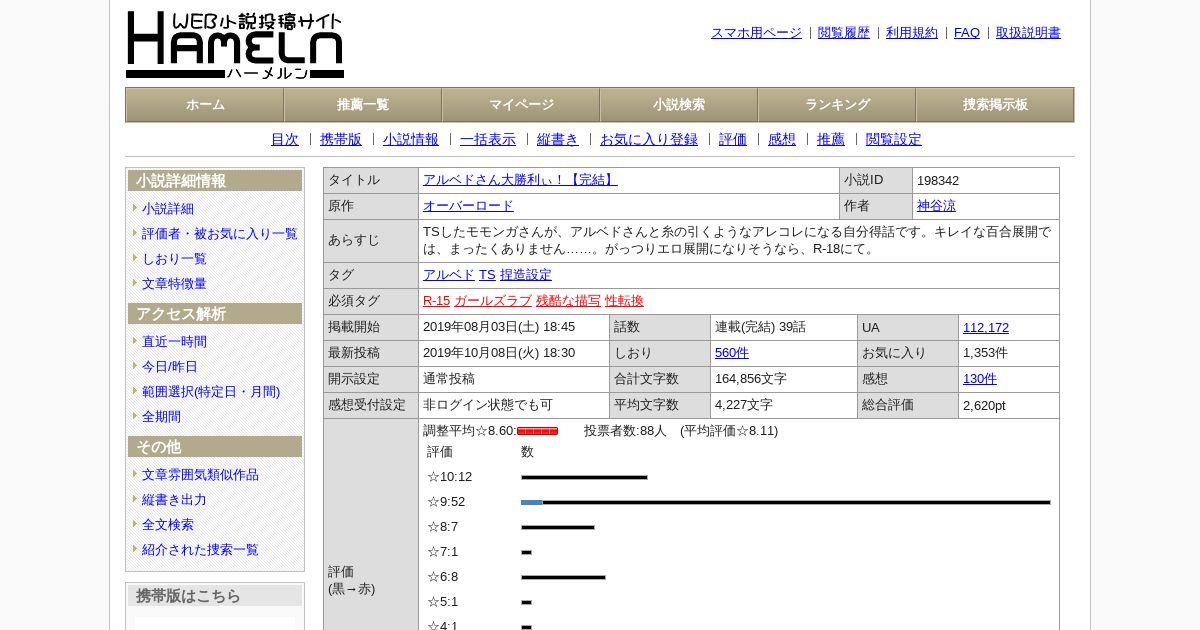Open 評価者・被お気に入り一覧 sidebar link
1200x630 pixels.
pos(220,234)
